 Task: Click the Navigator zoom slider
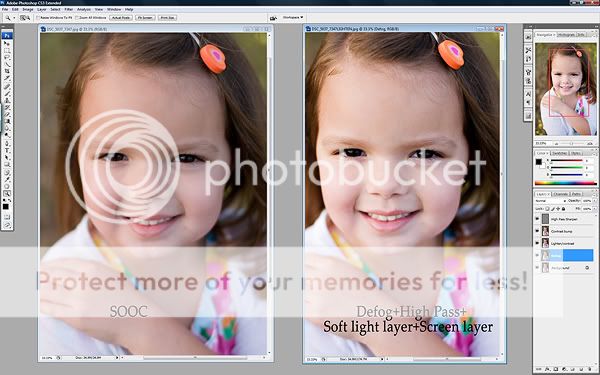[x=572, y=143]
